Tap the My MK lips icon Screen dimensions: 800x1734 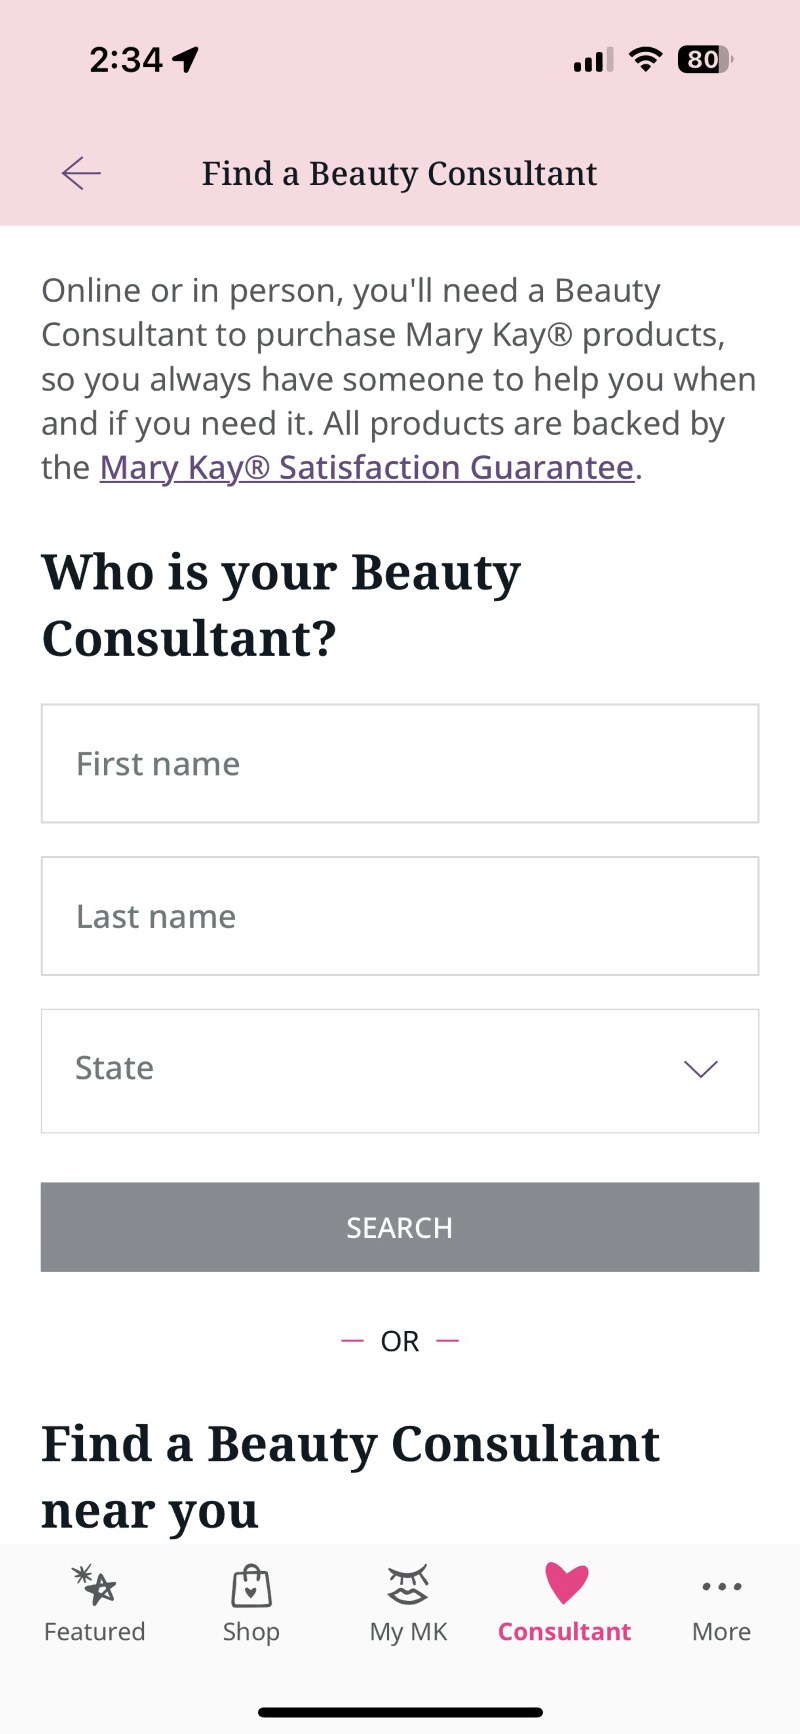pyautogui.click(x=408, y=1585)
